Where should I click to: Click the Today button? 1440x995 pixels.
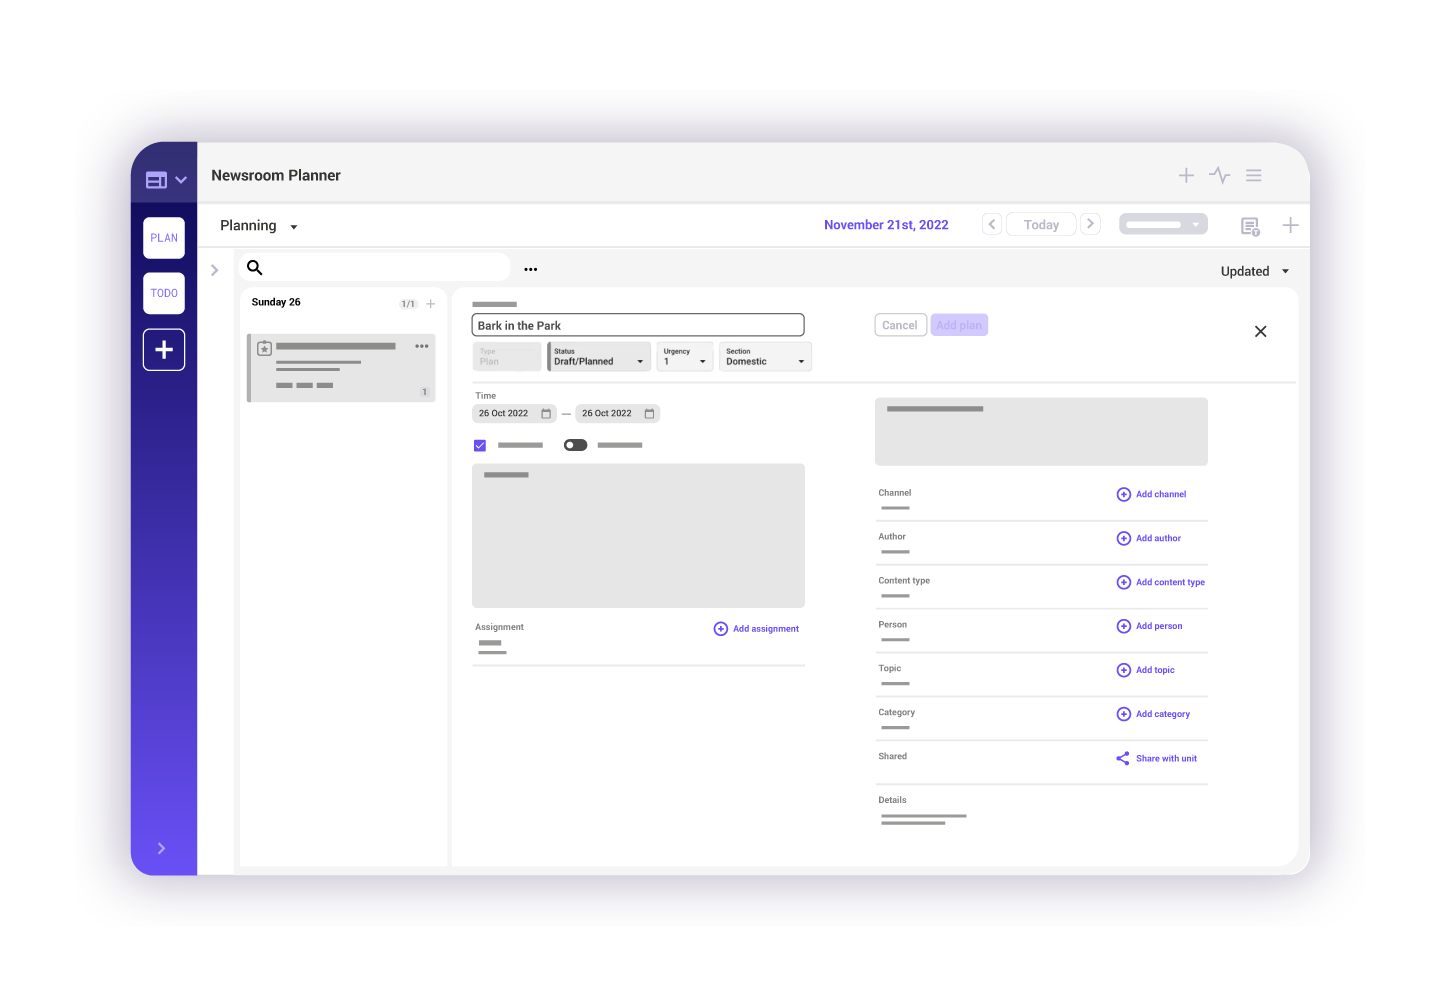(1040, 224)
